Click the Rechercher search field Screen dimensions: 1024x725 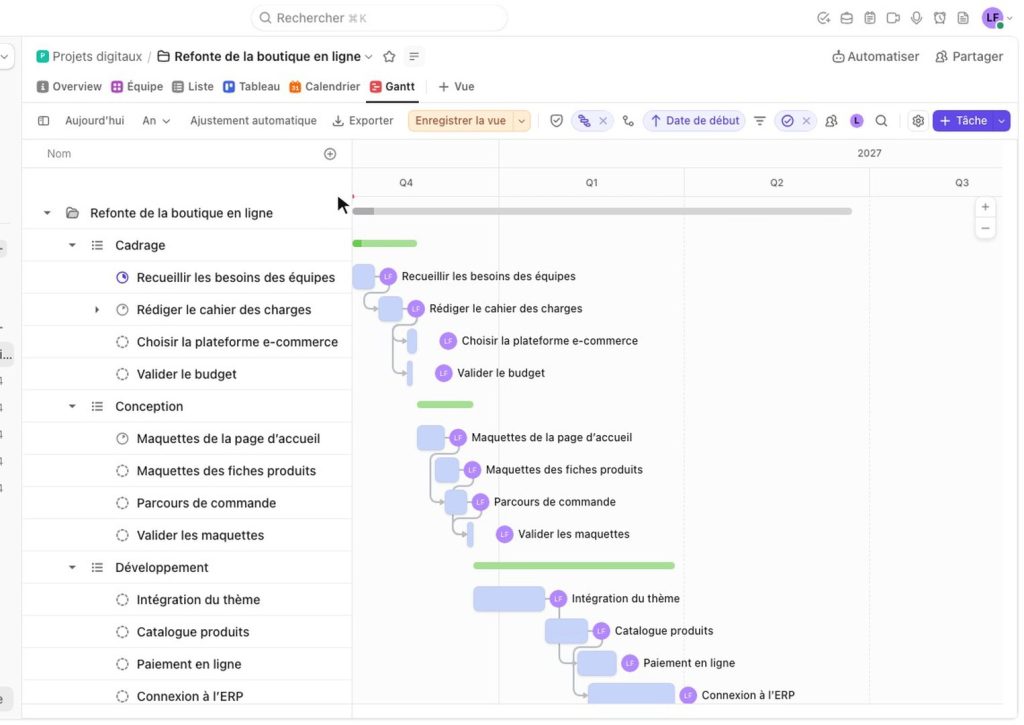pyautogui.click(x=379, y=18)
